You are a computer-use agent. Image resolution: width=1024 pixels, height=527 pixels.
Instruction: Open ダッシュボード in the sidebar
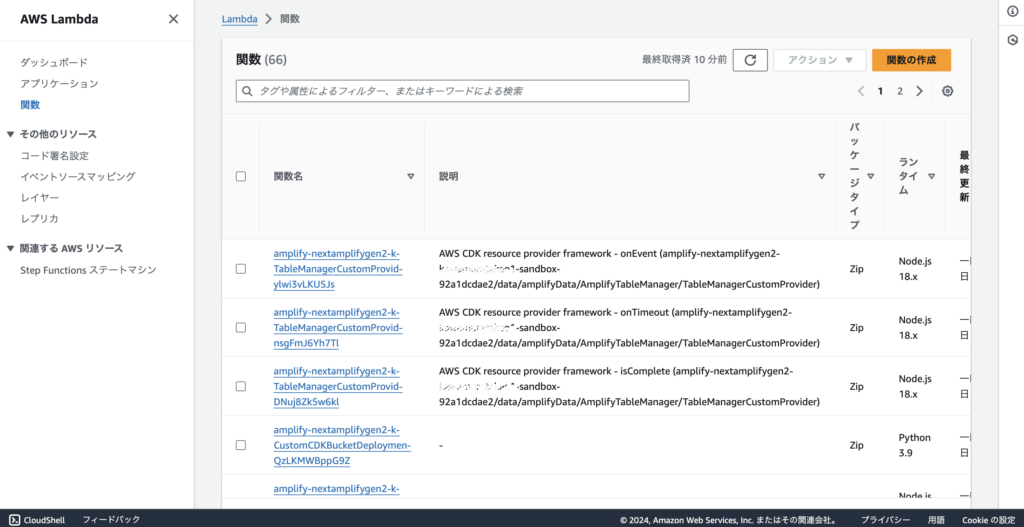coord(54,63)
